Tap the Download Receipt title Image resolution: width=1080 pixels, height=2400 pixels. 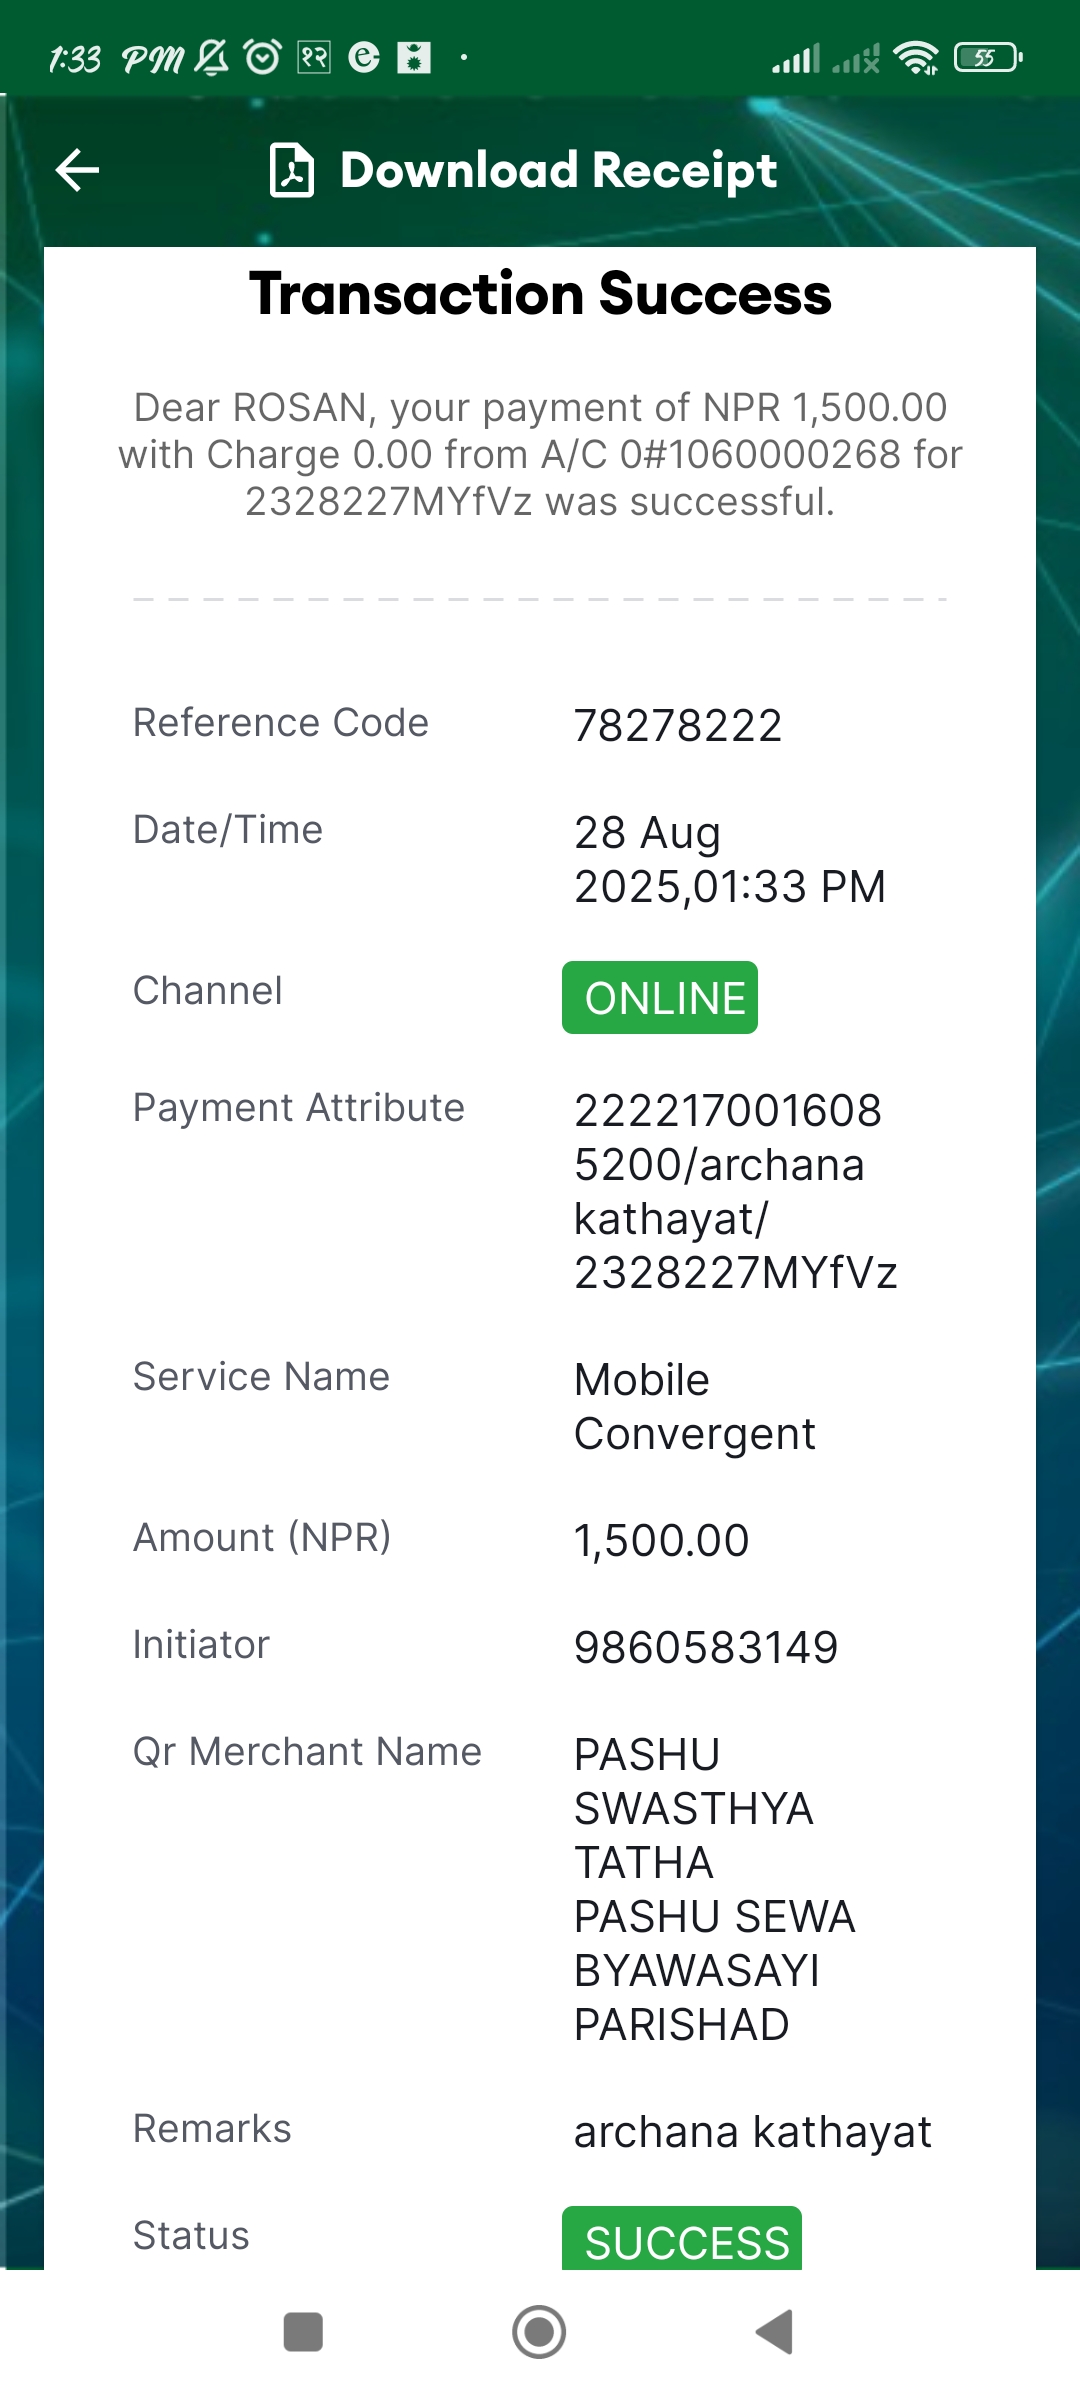pos(558,170)
